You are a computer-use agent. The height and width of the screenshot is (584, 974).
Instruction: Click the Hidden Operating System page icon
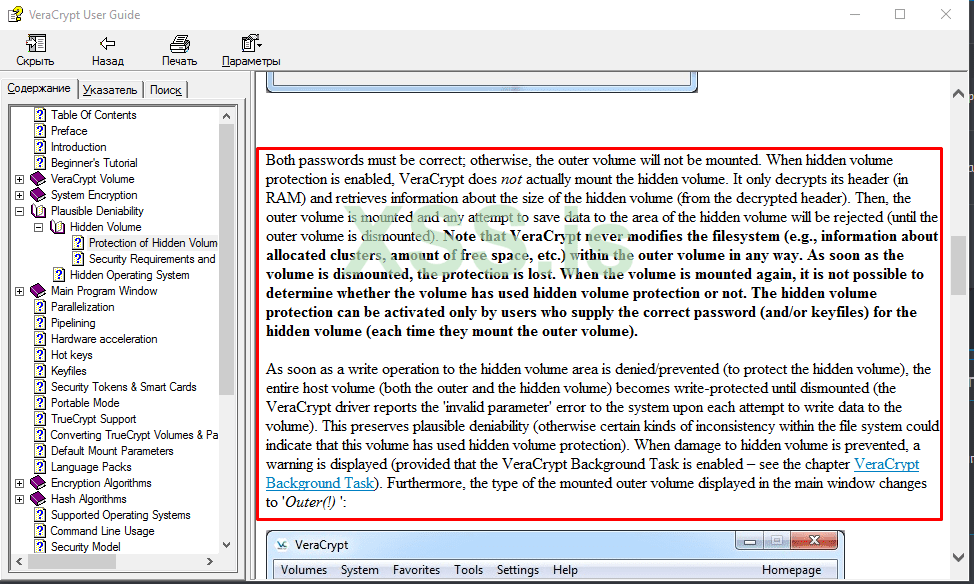pos(59,275)
